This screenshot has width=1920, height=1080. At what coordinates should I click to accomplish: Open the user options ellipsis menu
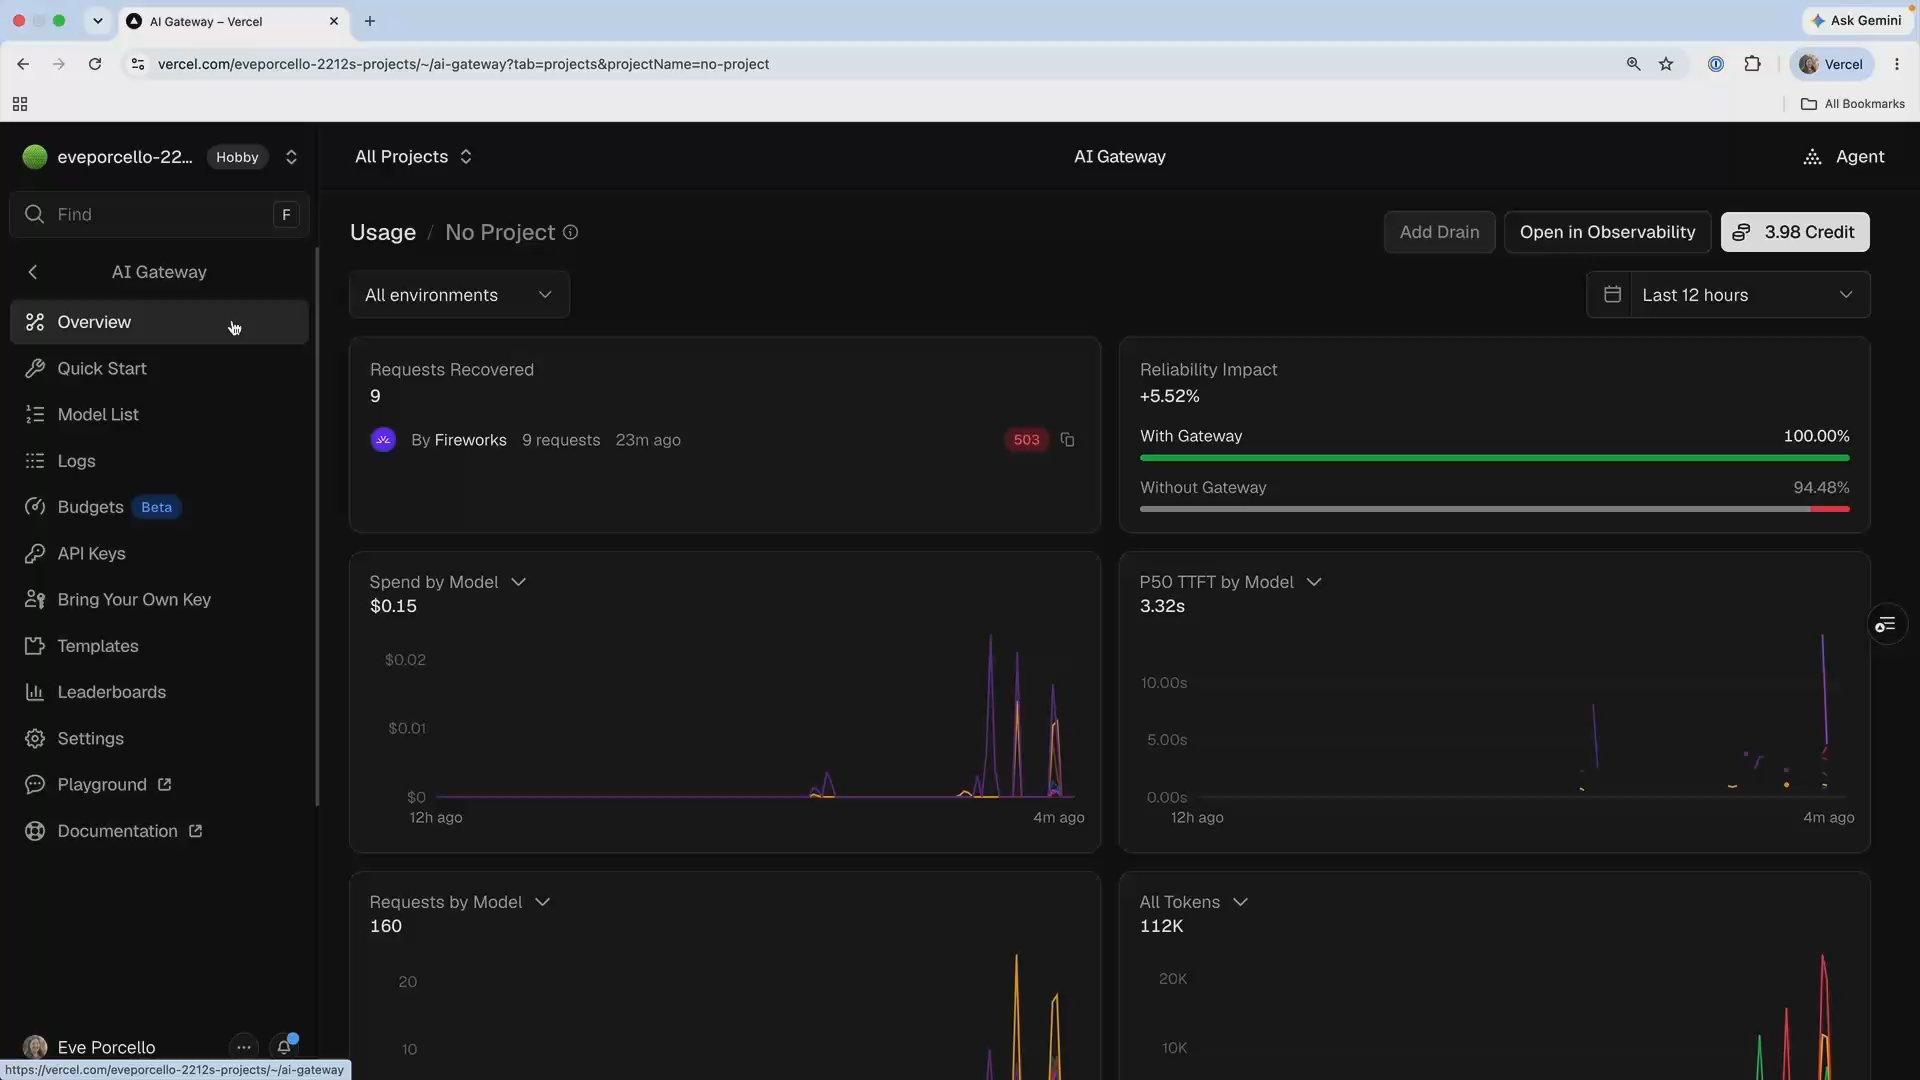243,1047
